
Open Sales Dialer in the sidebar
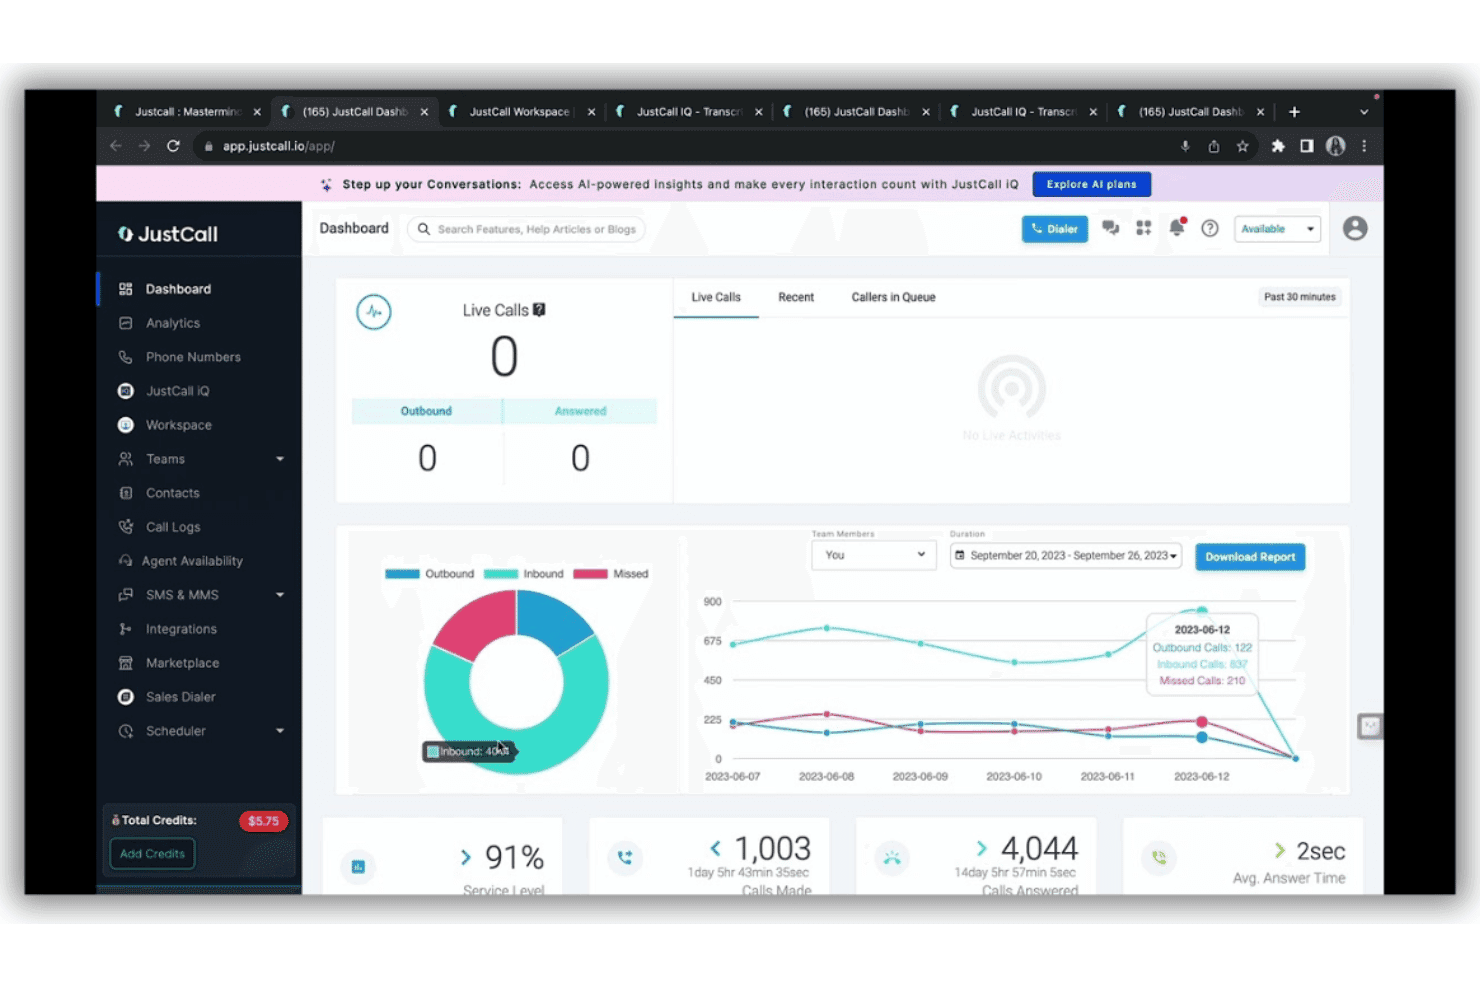(181, 697)
